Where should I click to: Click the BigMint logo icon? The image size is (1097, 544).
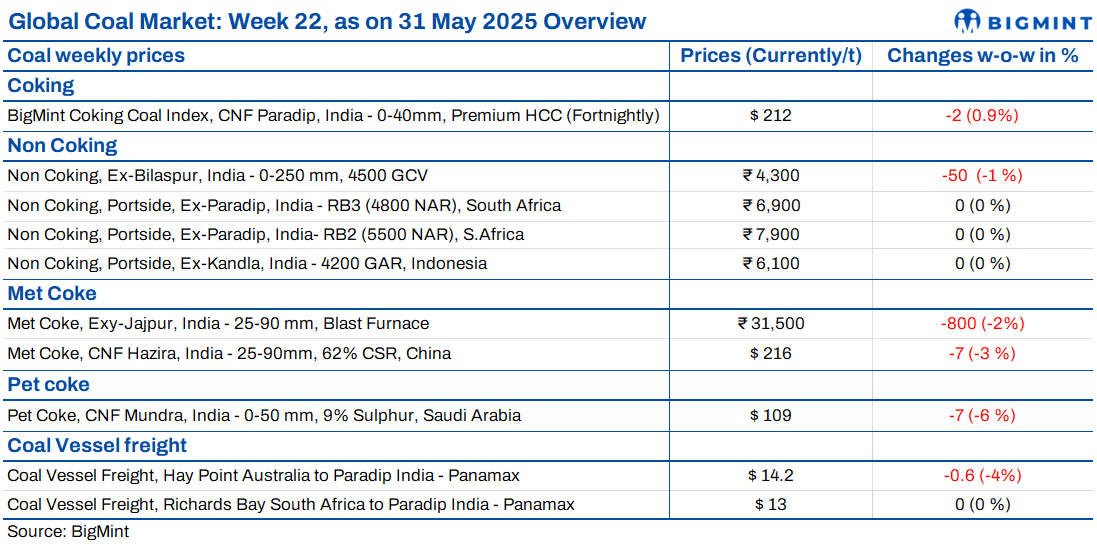(x=968, y=21)
